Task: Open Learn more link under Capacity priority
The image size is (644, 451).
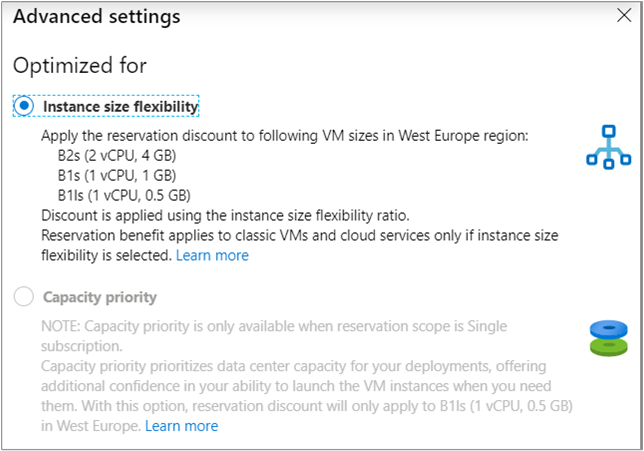Action: pos(181,426)
